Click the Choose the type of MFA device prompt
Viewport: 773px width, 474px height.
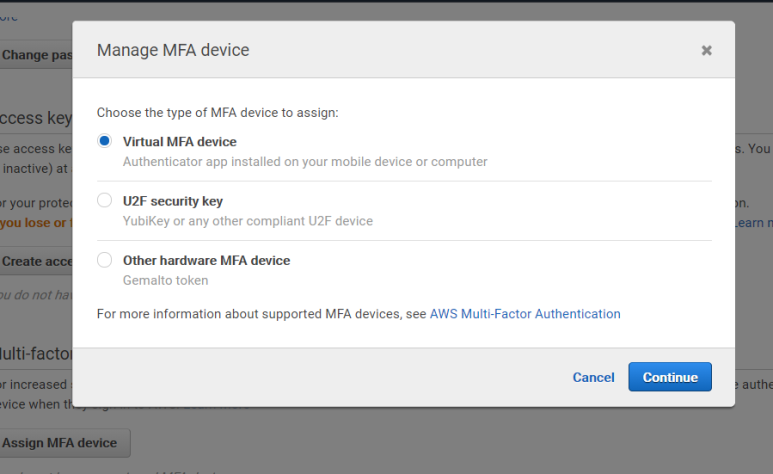pyautogui.click(x=217, y=112)
